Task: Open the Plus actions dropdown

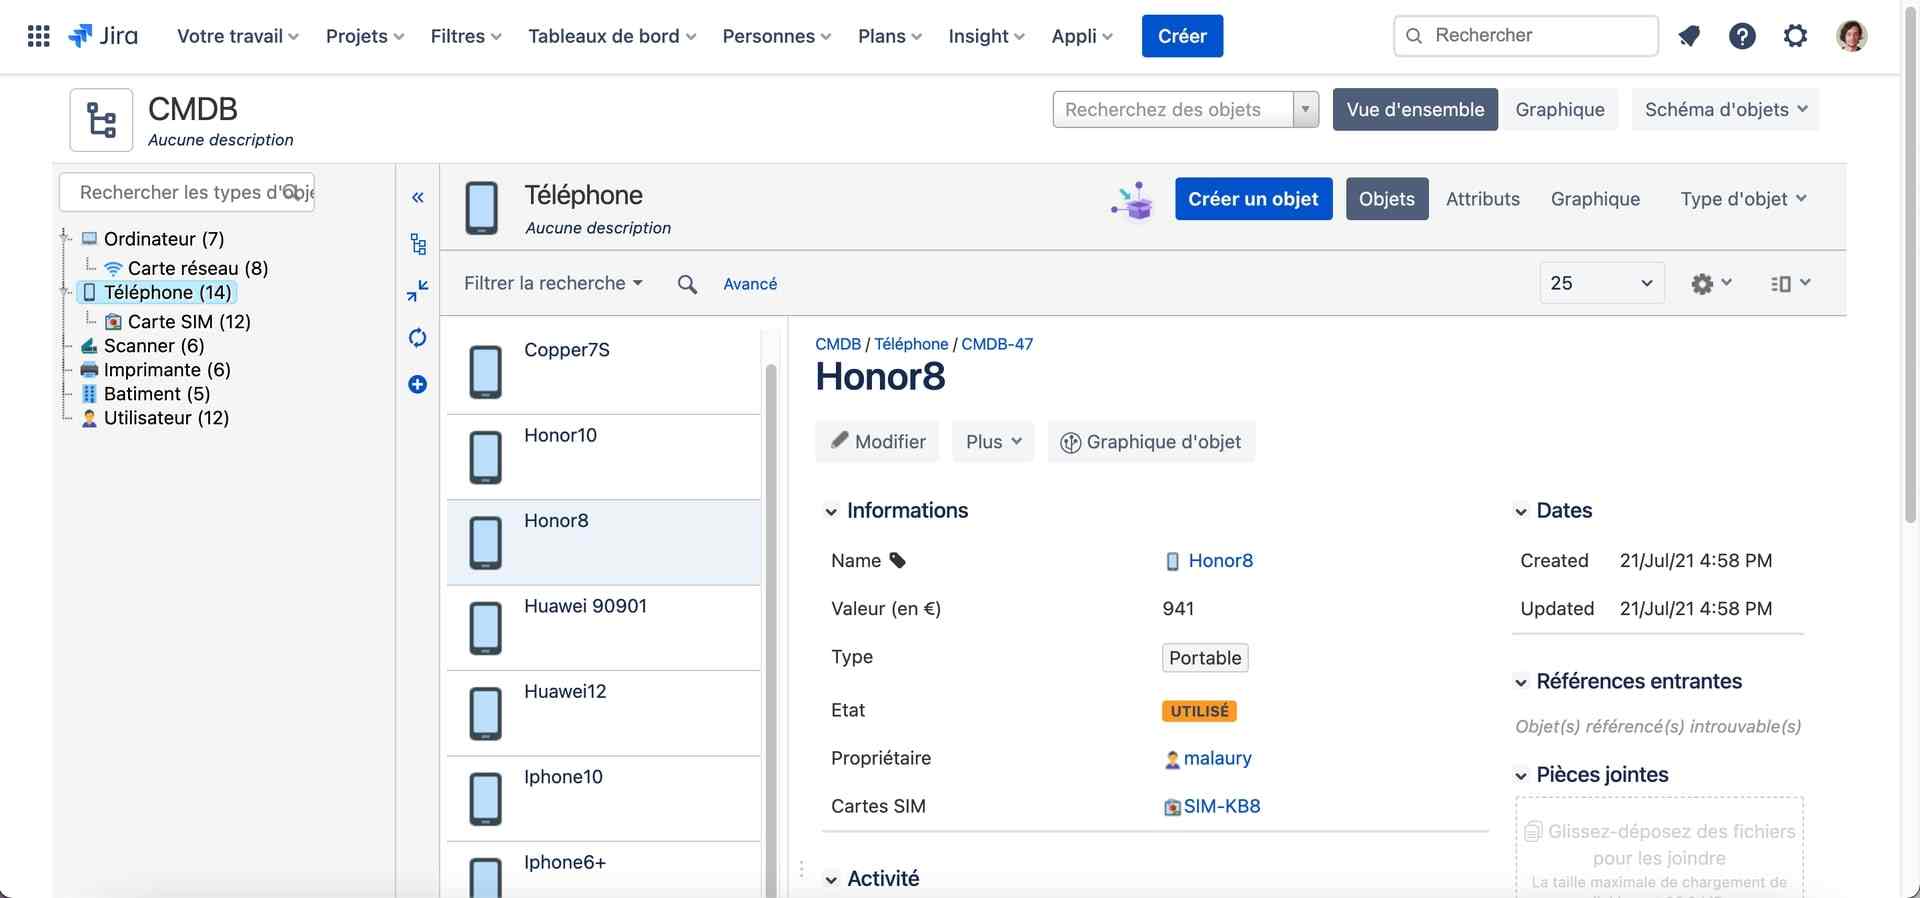Action: (993, 442)
